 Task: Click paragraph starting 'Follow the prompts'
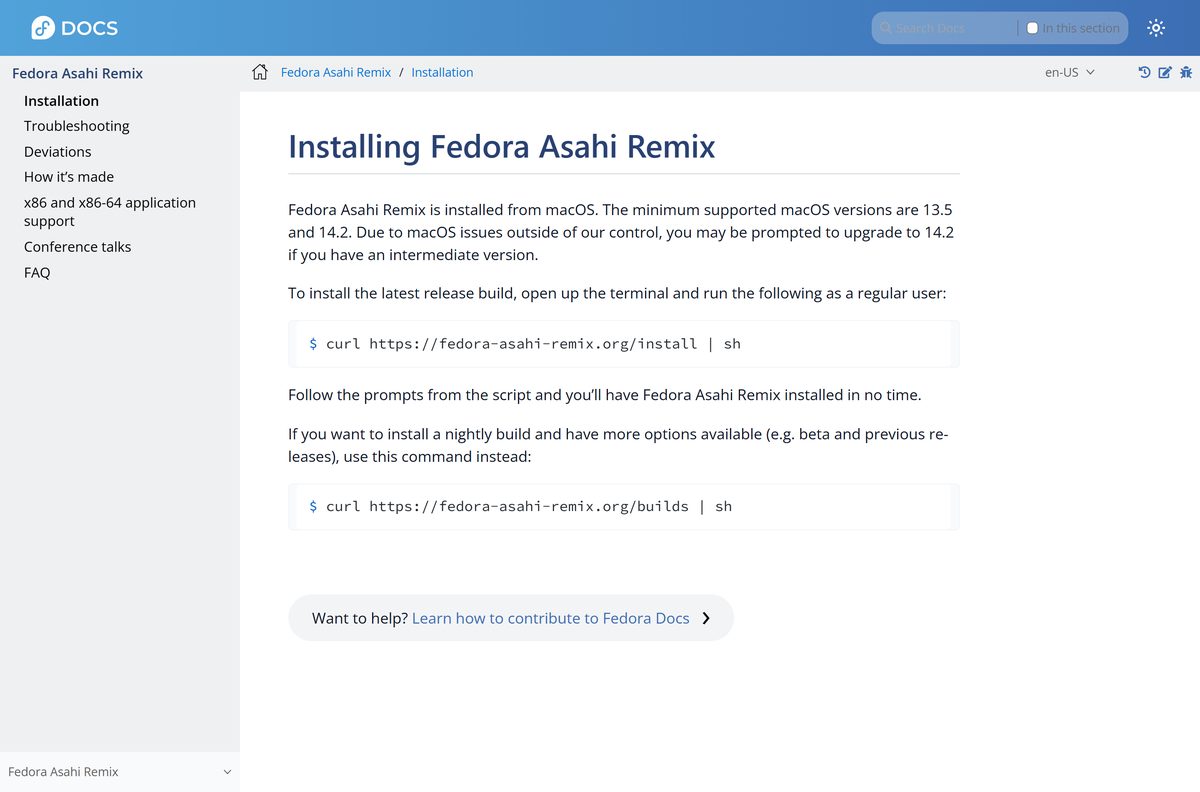(605, 395)
